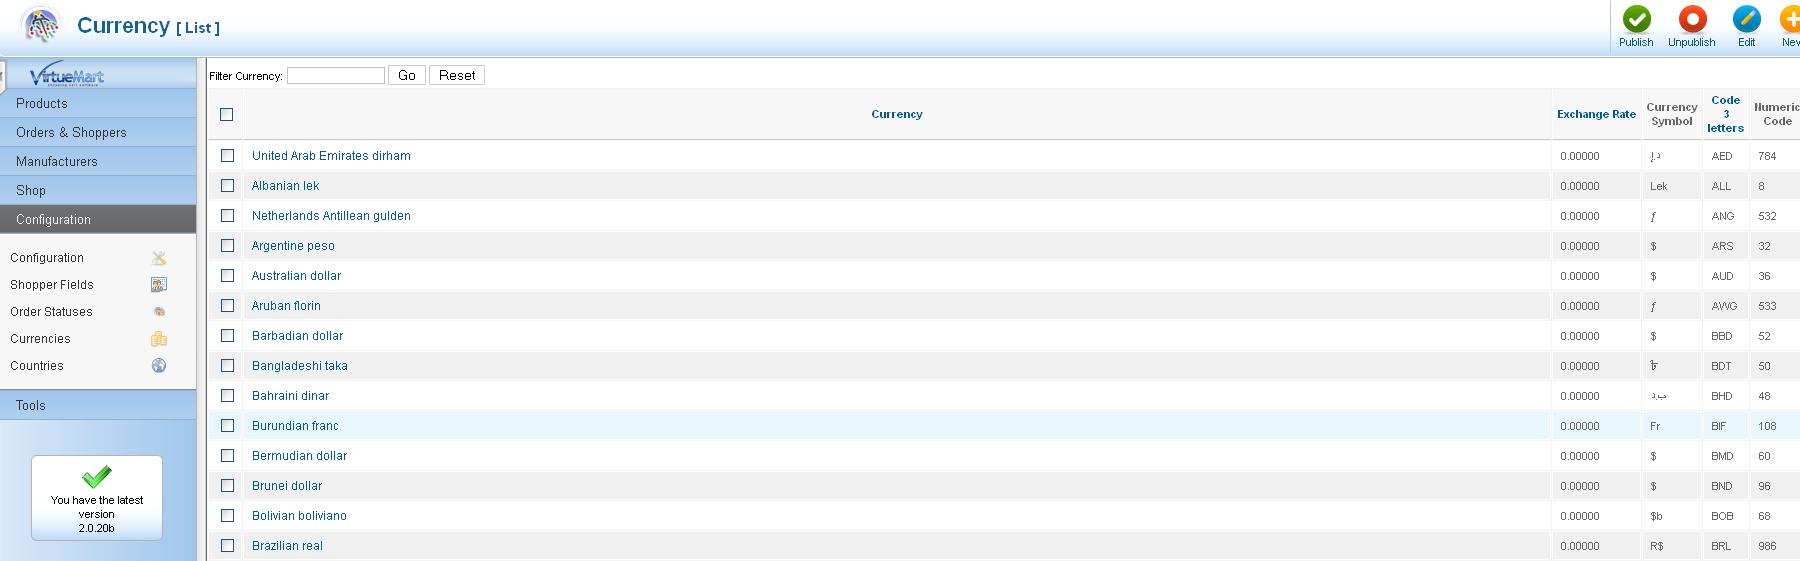This screenshot has height=561, width=1800.
Task: Click the green Publish icon
Action: tap(1636, 20)
